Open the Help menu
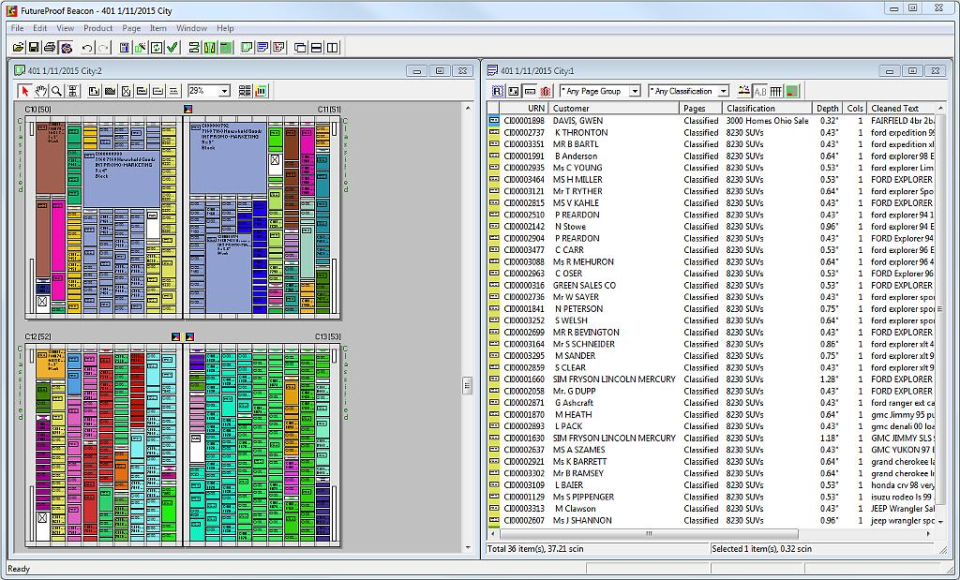The width and height of the screenshot is (960, 580). (x=225, y=28)
